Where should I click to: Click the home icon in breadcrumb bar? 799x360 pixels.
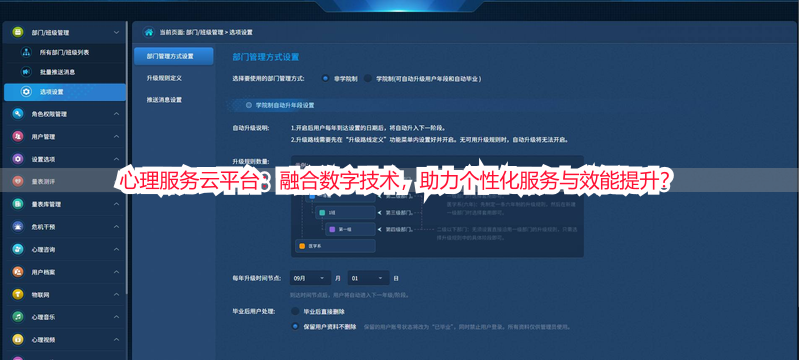[149, 32]
